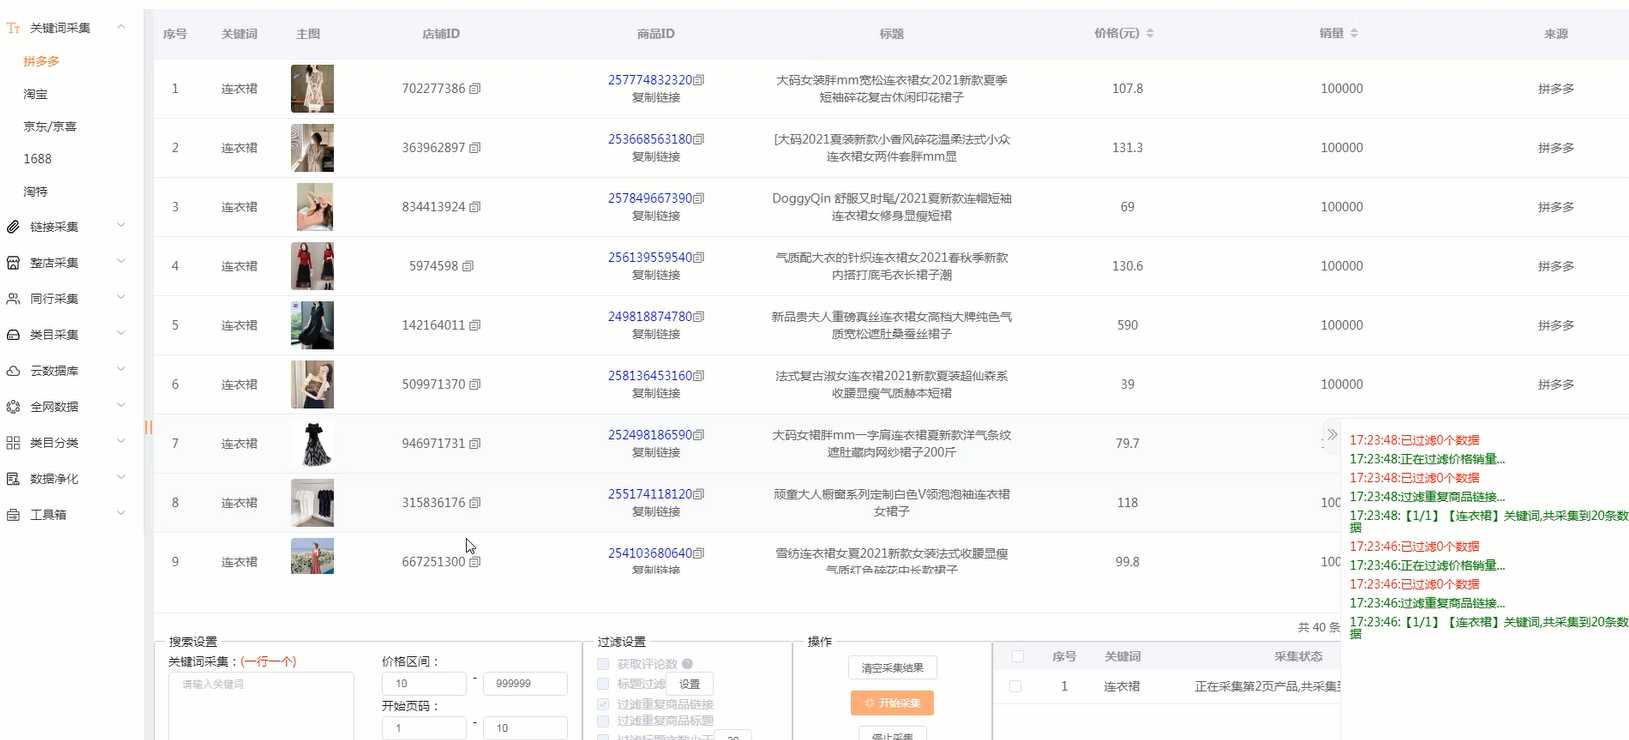Screen dimensions: 1629x740
Task: Select 淘宝 in the sidebar
Action: pos(35,94)
